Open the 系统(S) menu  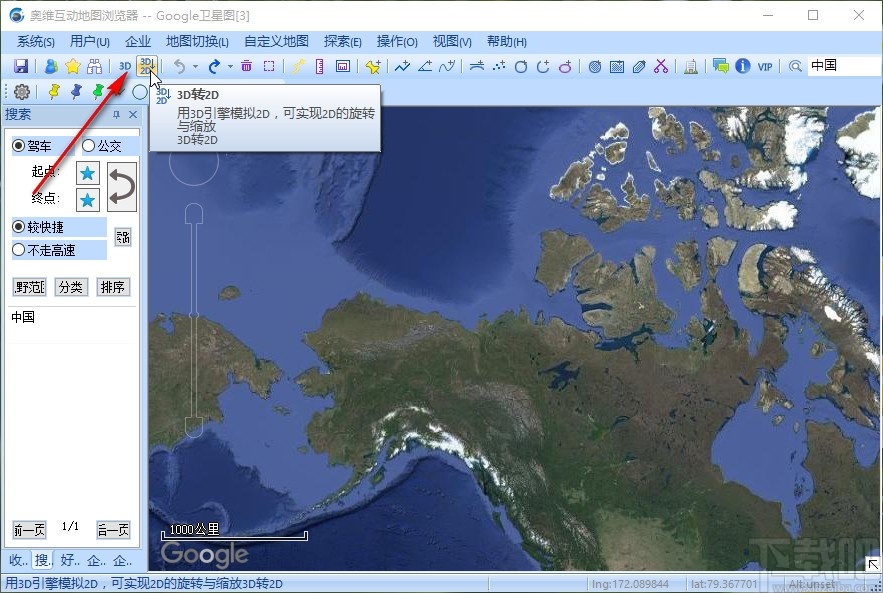coord(36,42)
